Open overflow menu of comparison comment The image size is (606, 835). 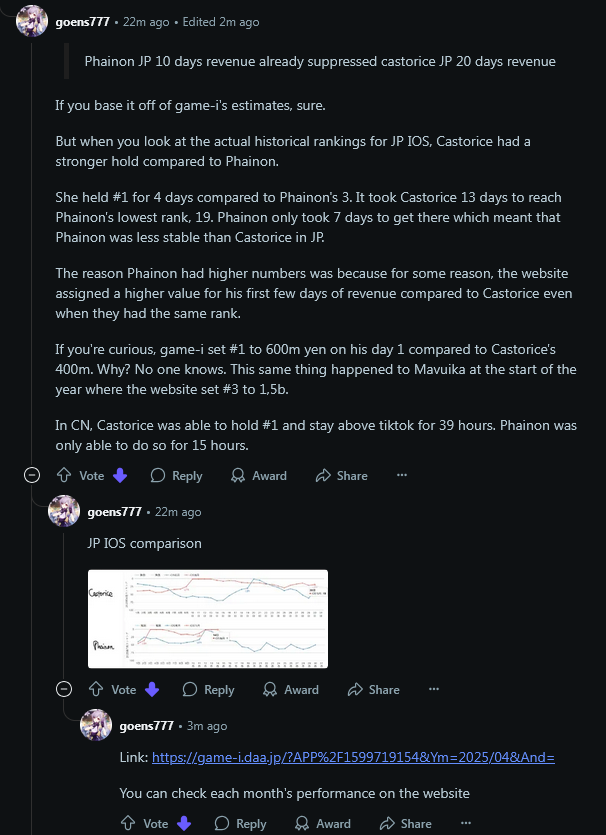[434, 689]
